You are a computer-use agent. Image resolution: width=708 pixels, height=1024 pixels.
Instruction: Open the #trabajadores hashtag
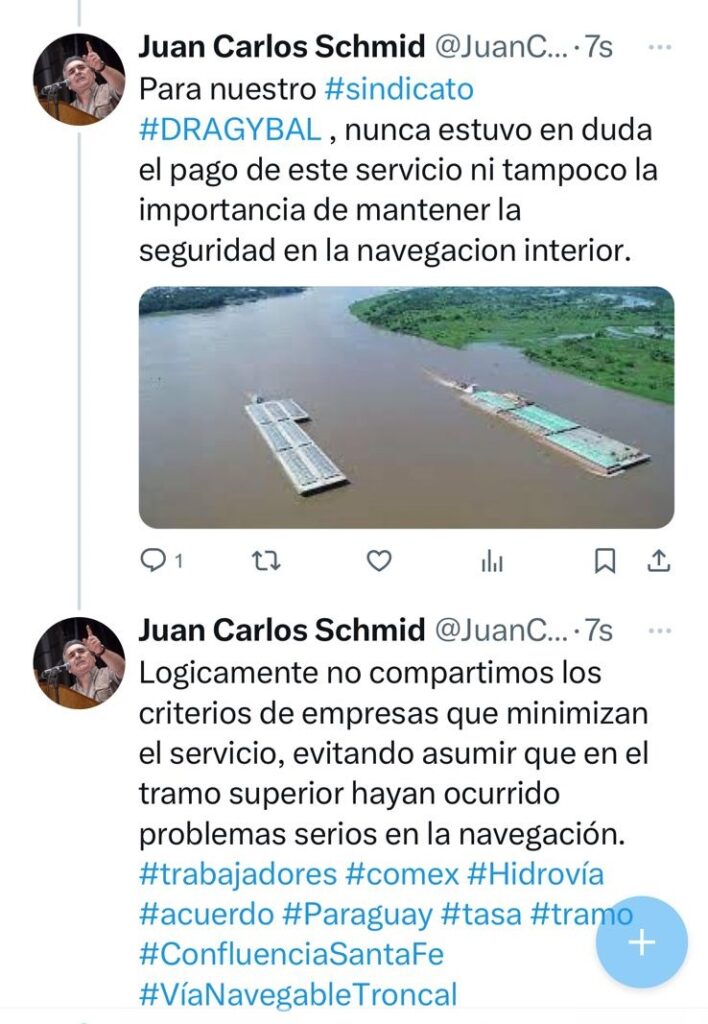point(238,874)
